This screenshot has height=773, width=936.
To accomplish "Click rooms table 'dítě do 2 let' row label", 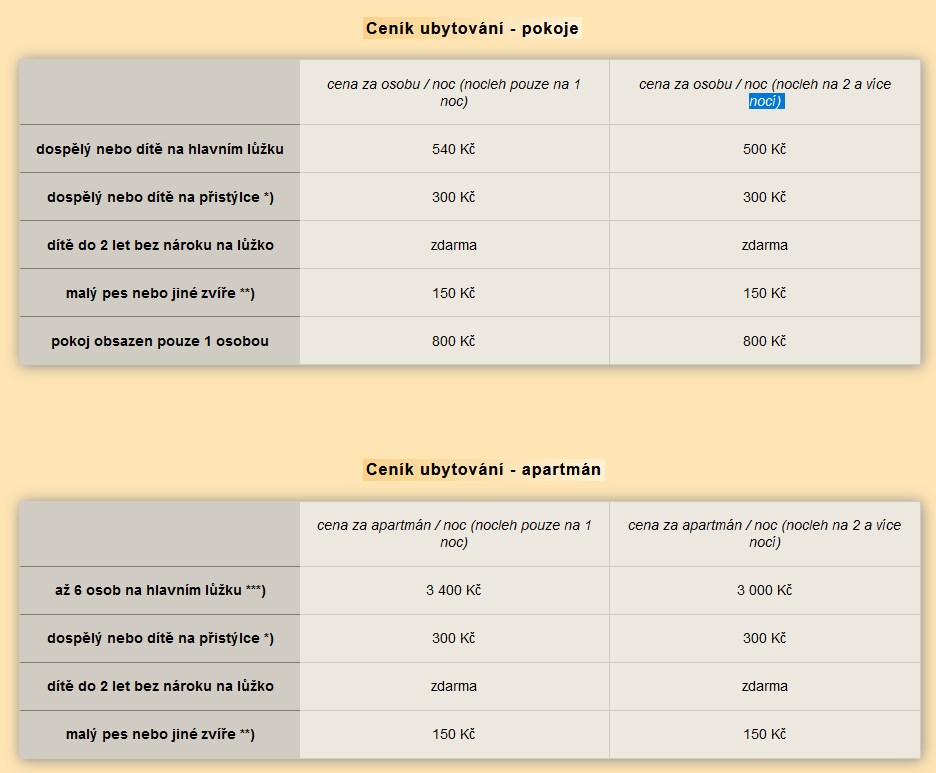I will pos(160,245).
